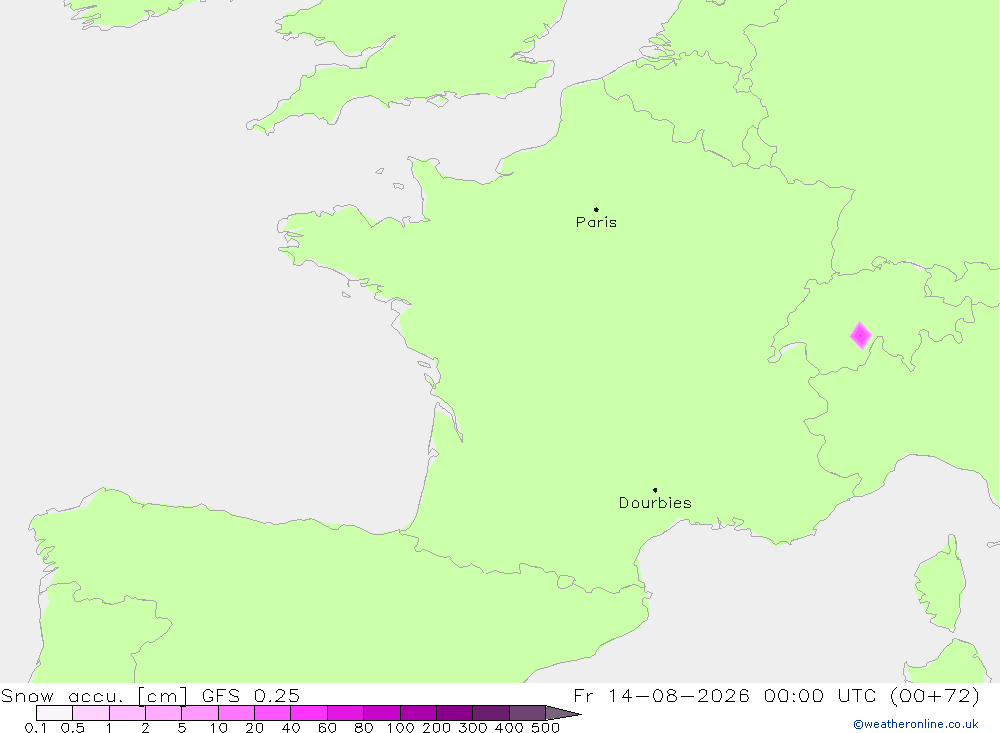This screenshot has width=1000, height=733.
Task: Click the '500' legend value
Action: [x=545, y=728]
